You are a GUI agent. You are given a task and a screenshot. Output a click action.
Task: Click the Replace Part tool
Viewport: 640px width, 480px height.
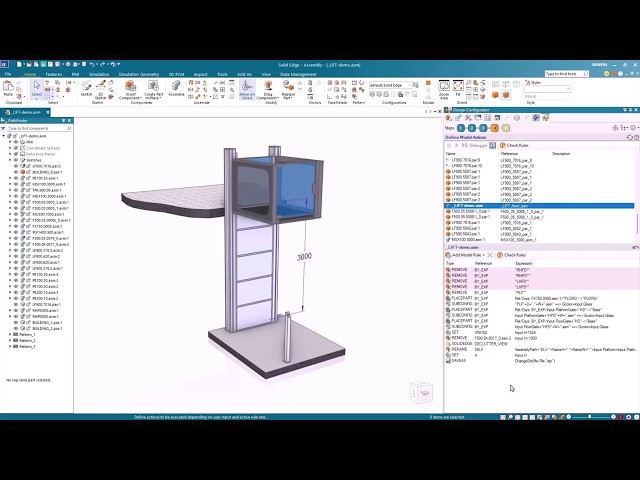[x=288, y=90]
